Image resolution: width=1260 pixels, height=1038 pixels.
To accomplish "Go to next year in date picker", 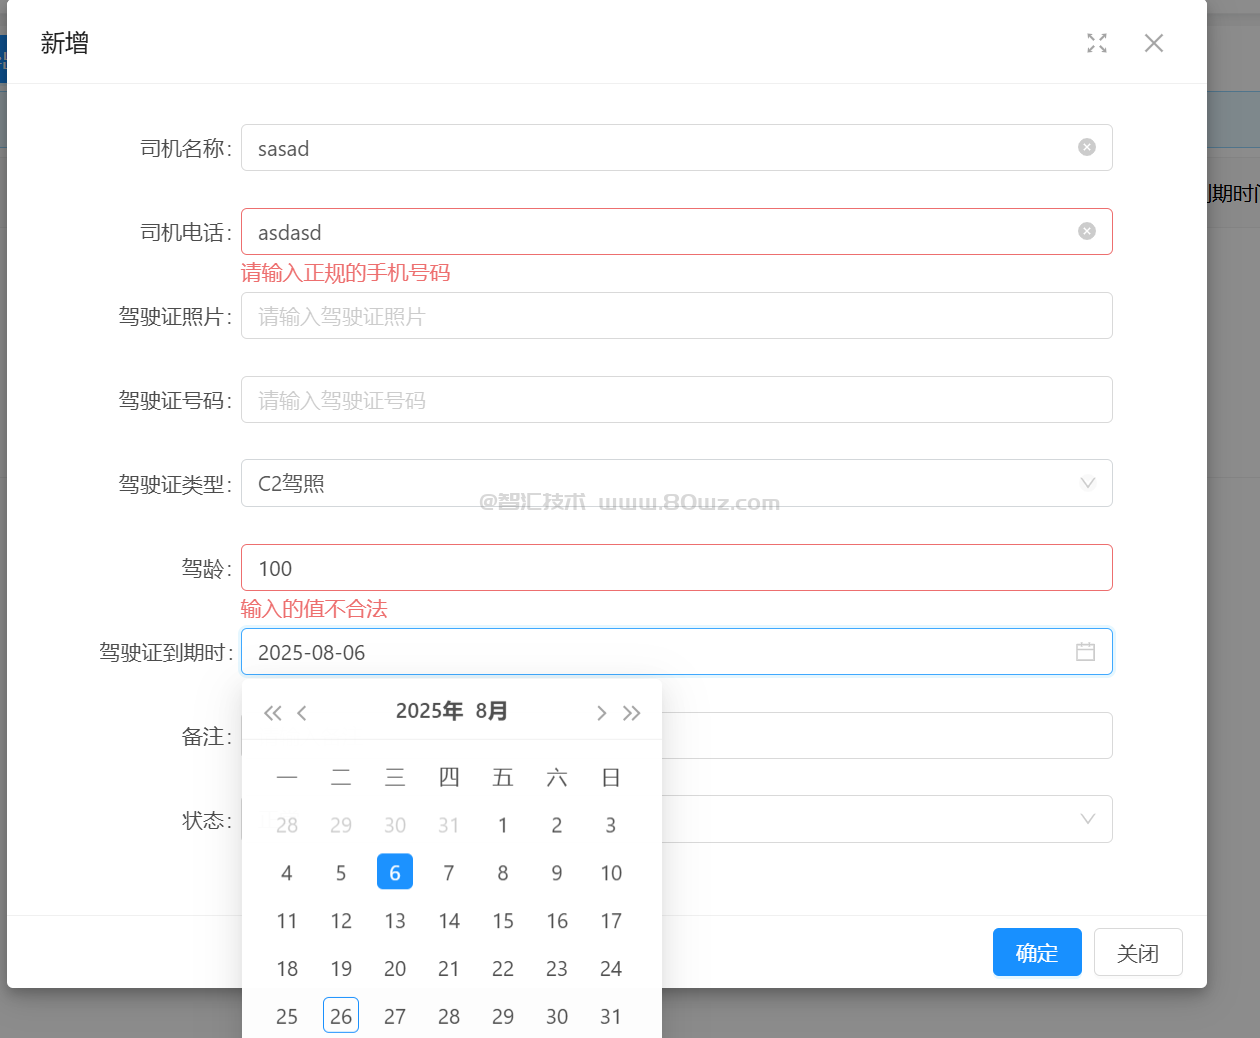I will tap(631, 713).
